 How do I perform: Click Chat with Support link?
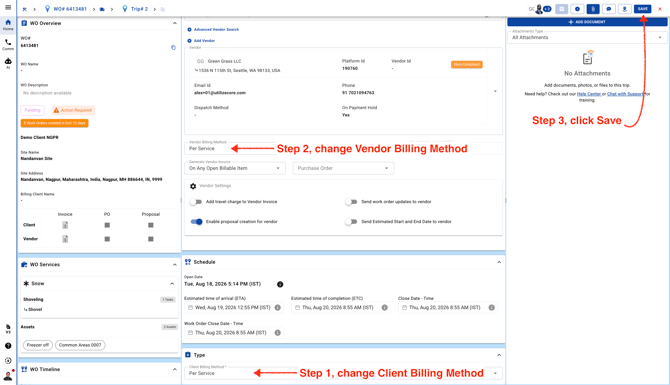point(625,94)
